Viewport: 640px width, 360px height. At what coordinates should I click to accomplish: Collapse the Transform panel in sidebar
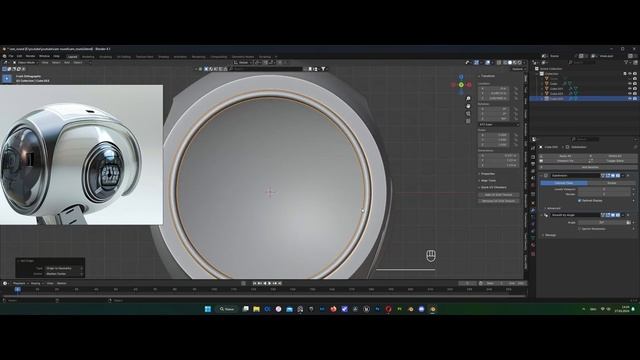click(x=487, y=76)
